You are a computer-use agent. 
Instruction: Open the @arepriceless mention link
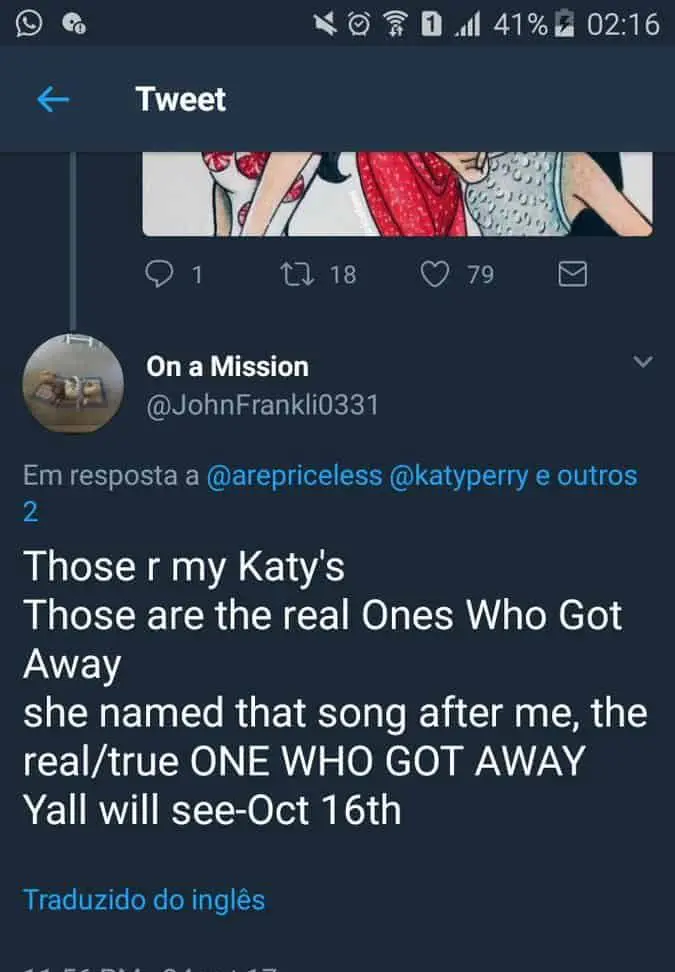[294, 476]
